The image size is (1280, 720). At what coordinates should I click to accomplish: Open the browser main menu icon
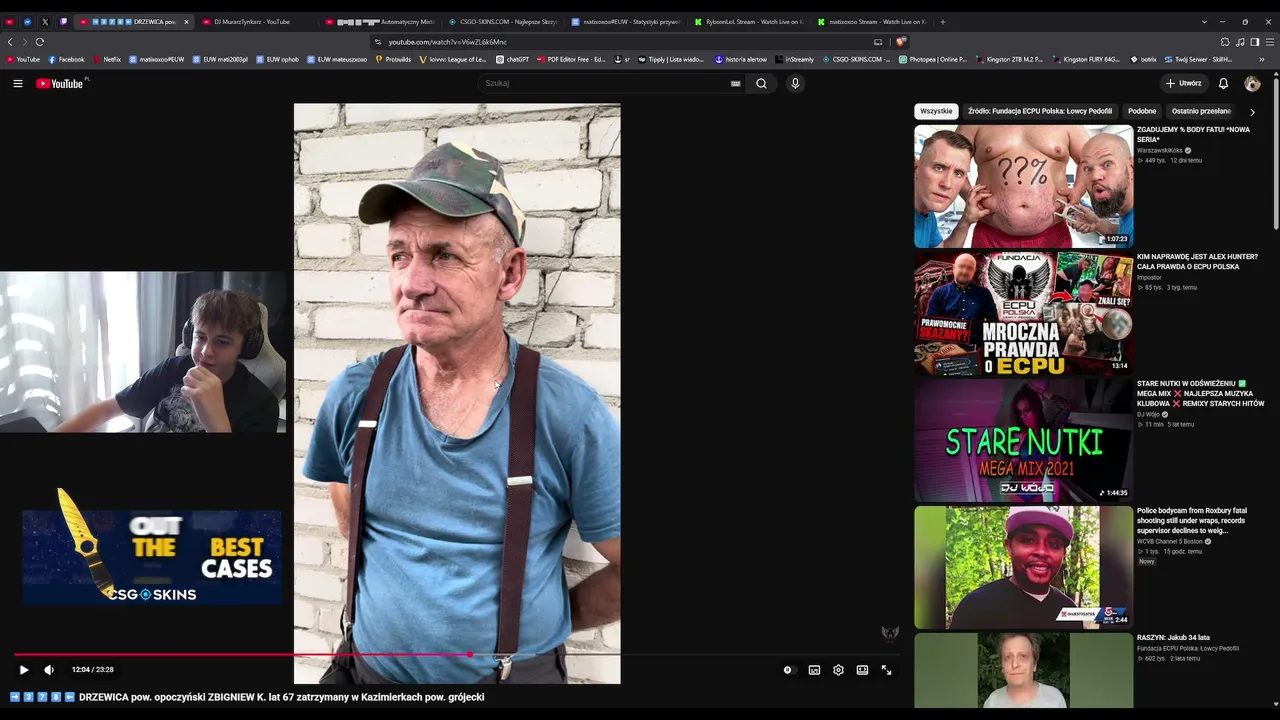[x=1270, y=42]
